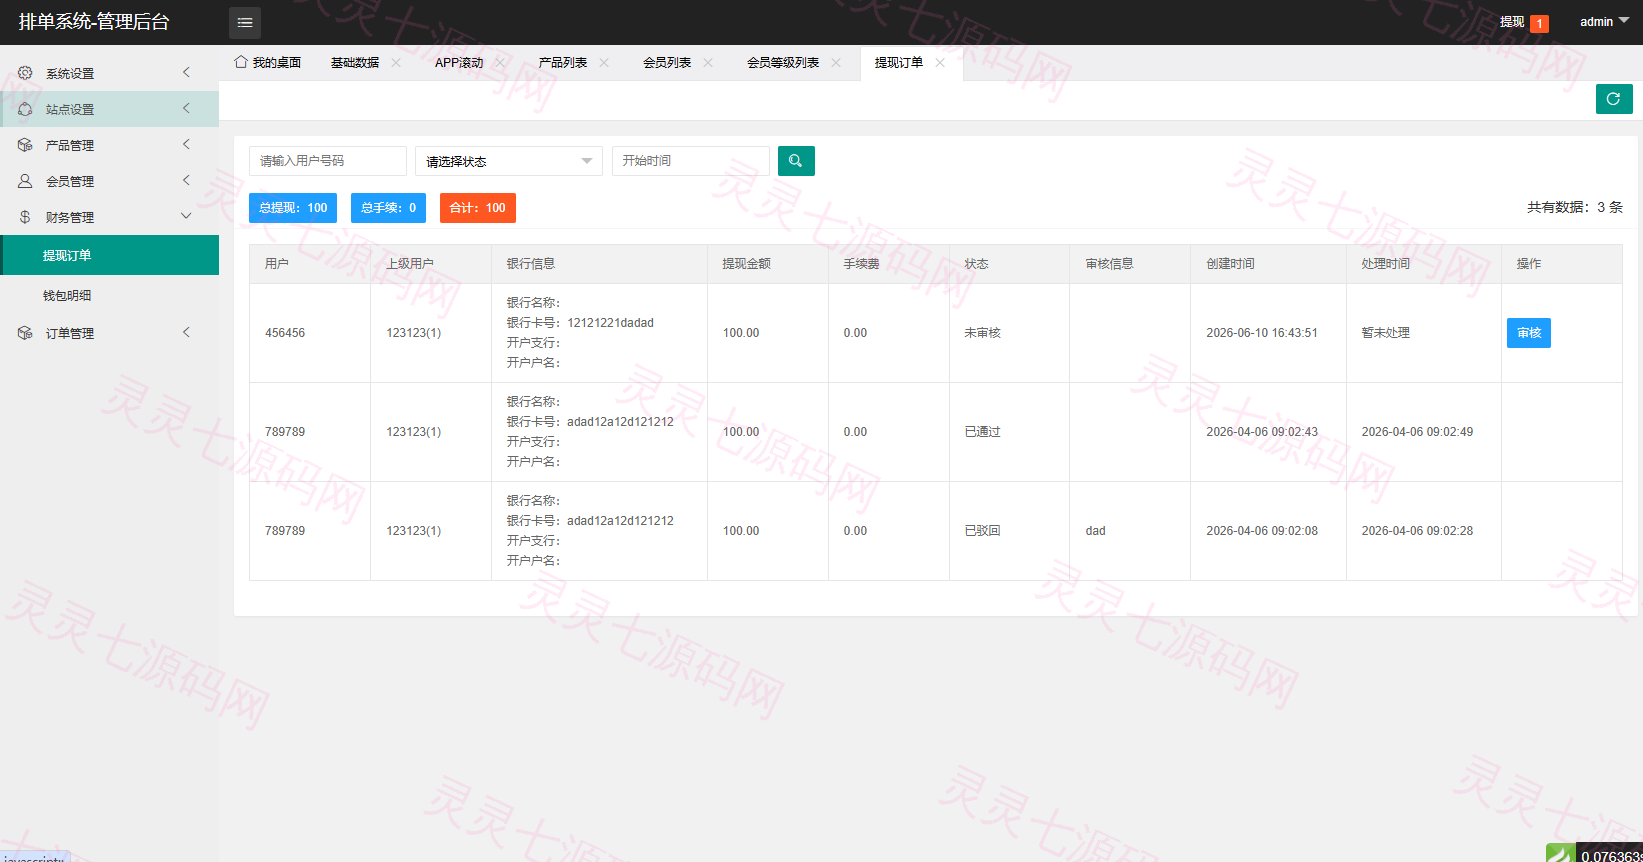The width and height of the screenshot is (1643, 862).
Task: Switch to the 会员等级列表 tab
Action: click(783, 62)
